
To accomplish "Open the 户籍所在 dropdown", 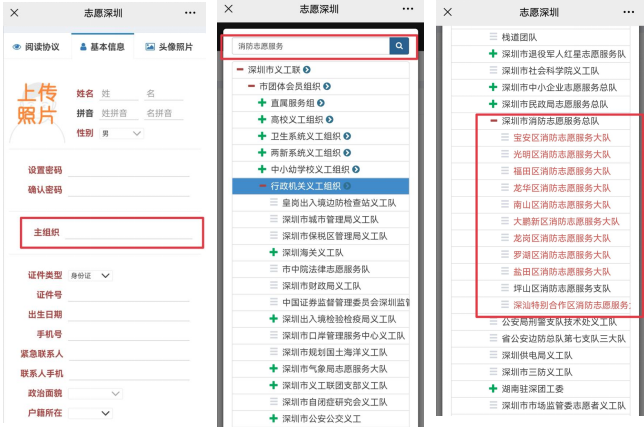I will pos(94,412).
